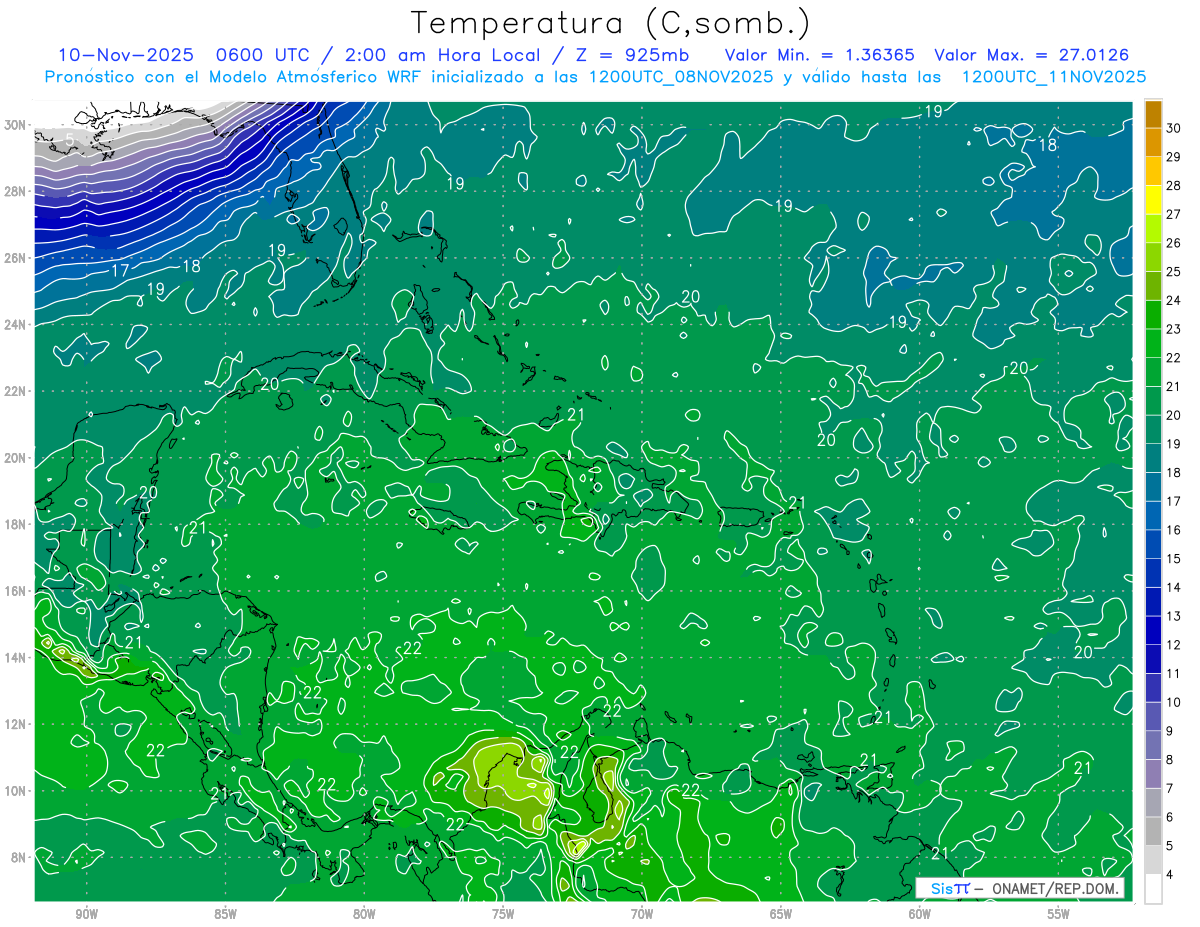
Task: Click "Valor Max. = 27.0126" text
Action: [1034, 55]
